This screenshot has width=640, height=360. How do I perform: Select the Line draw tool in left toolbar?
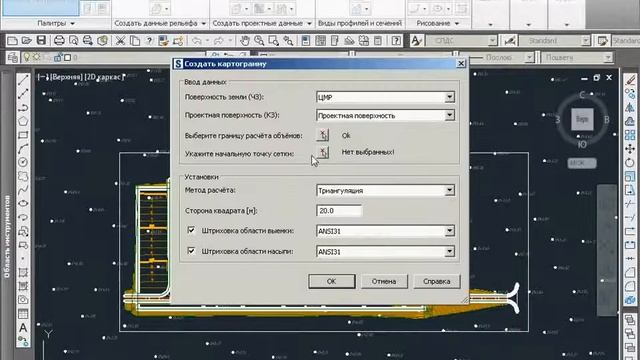coord(23,80)
